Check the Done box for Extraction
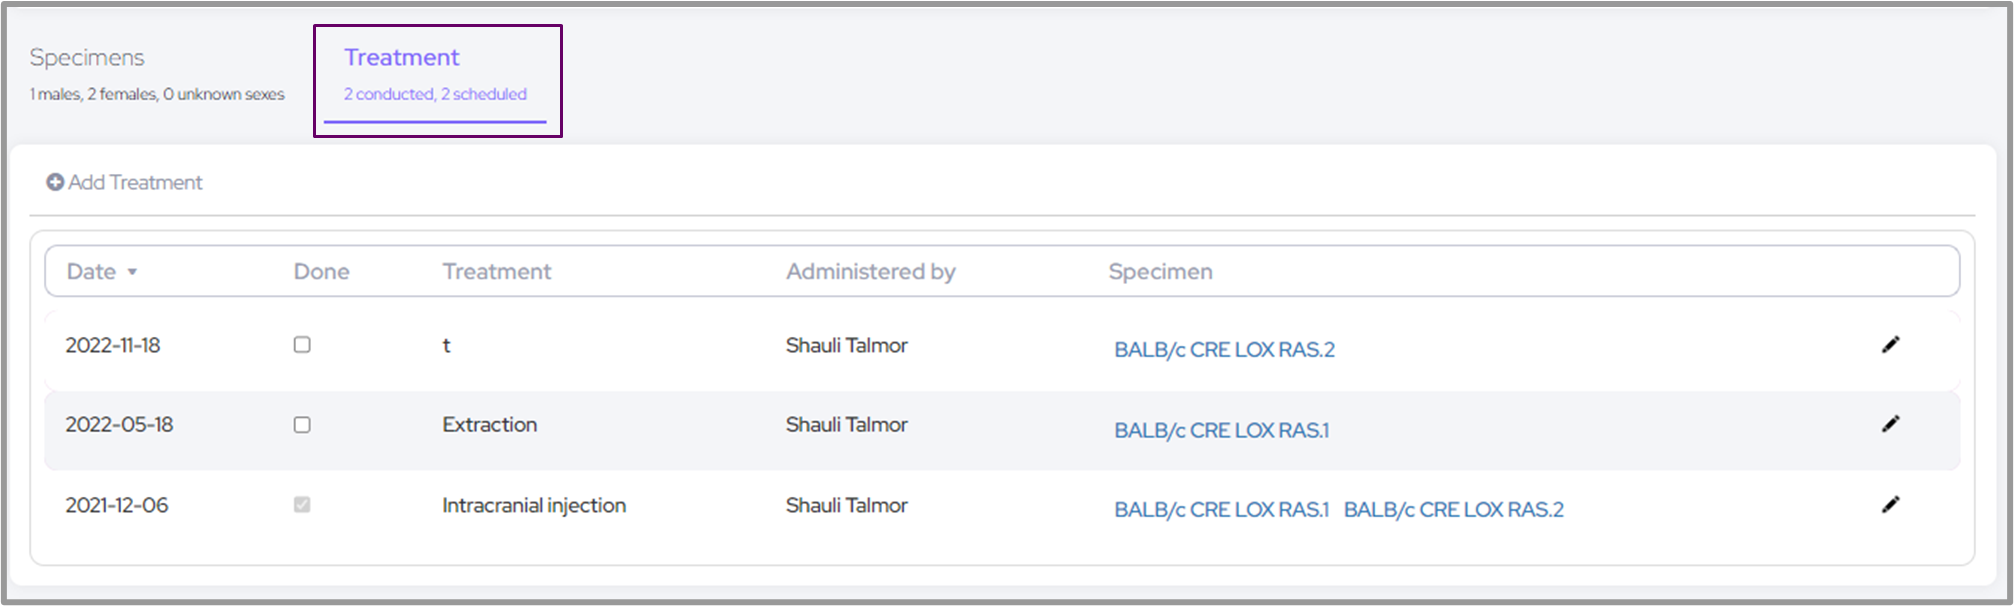This screenshot has width=2014, height=606. [302, 425]
